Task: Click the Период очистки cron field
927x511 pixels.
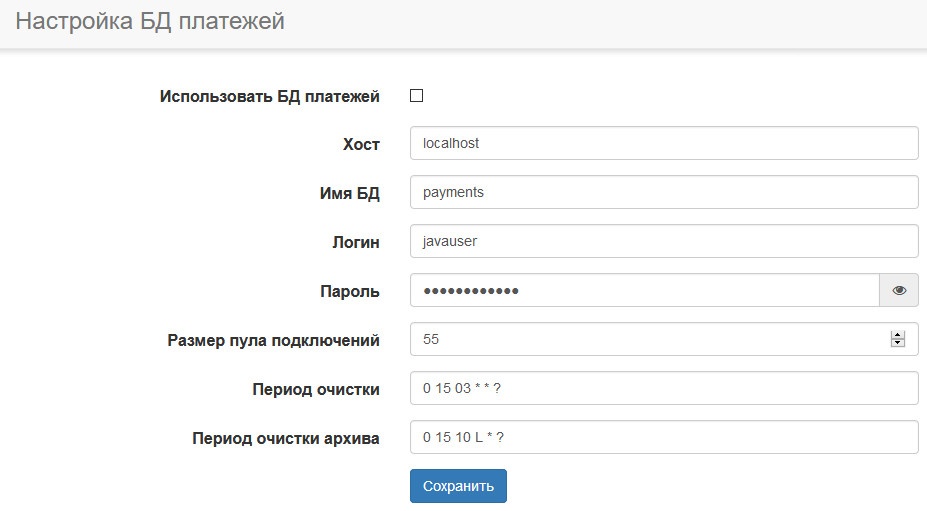Action: 663,389
